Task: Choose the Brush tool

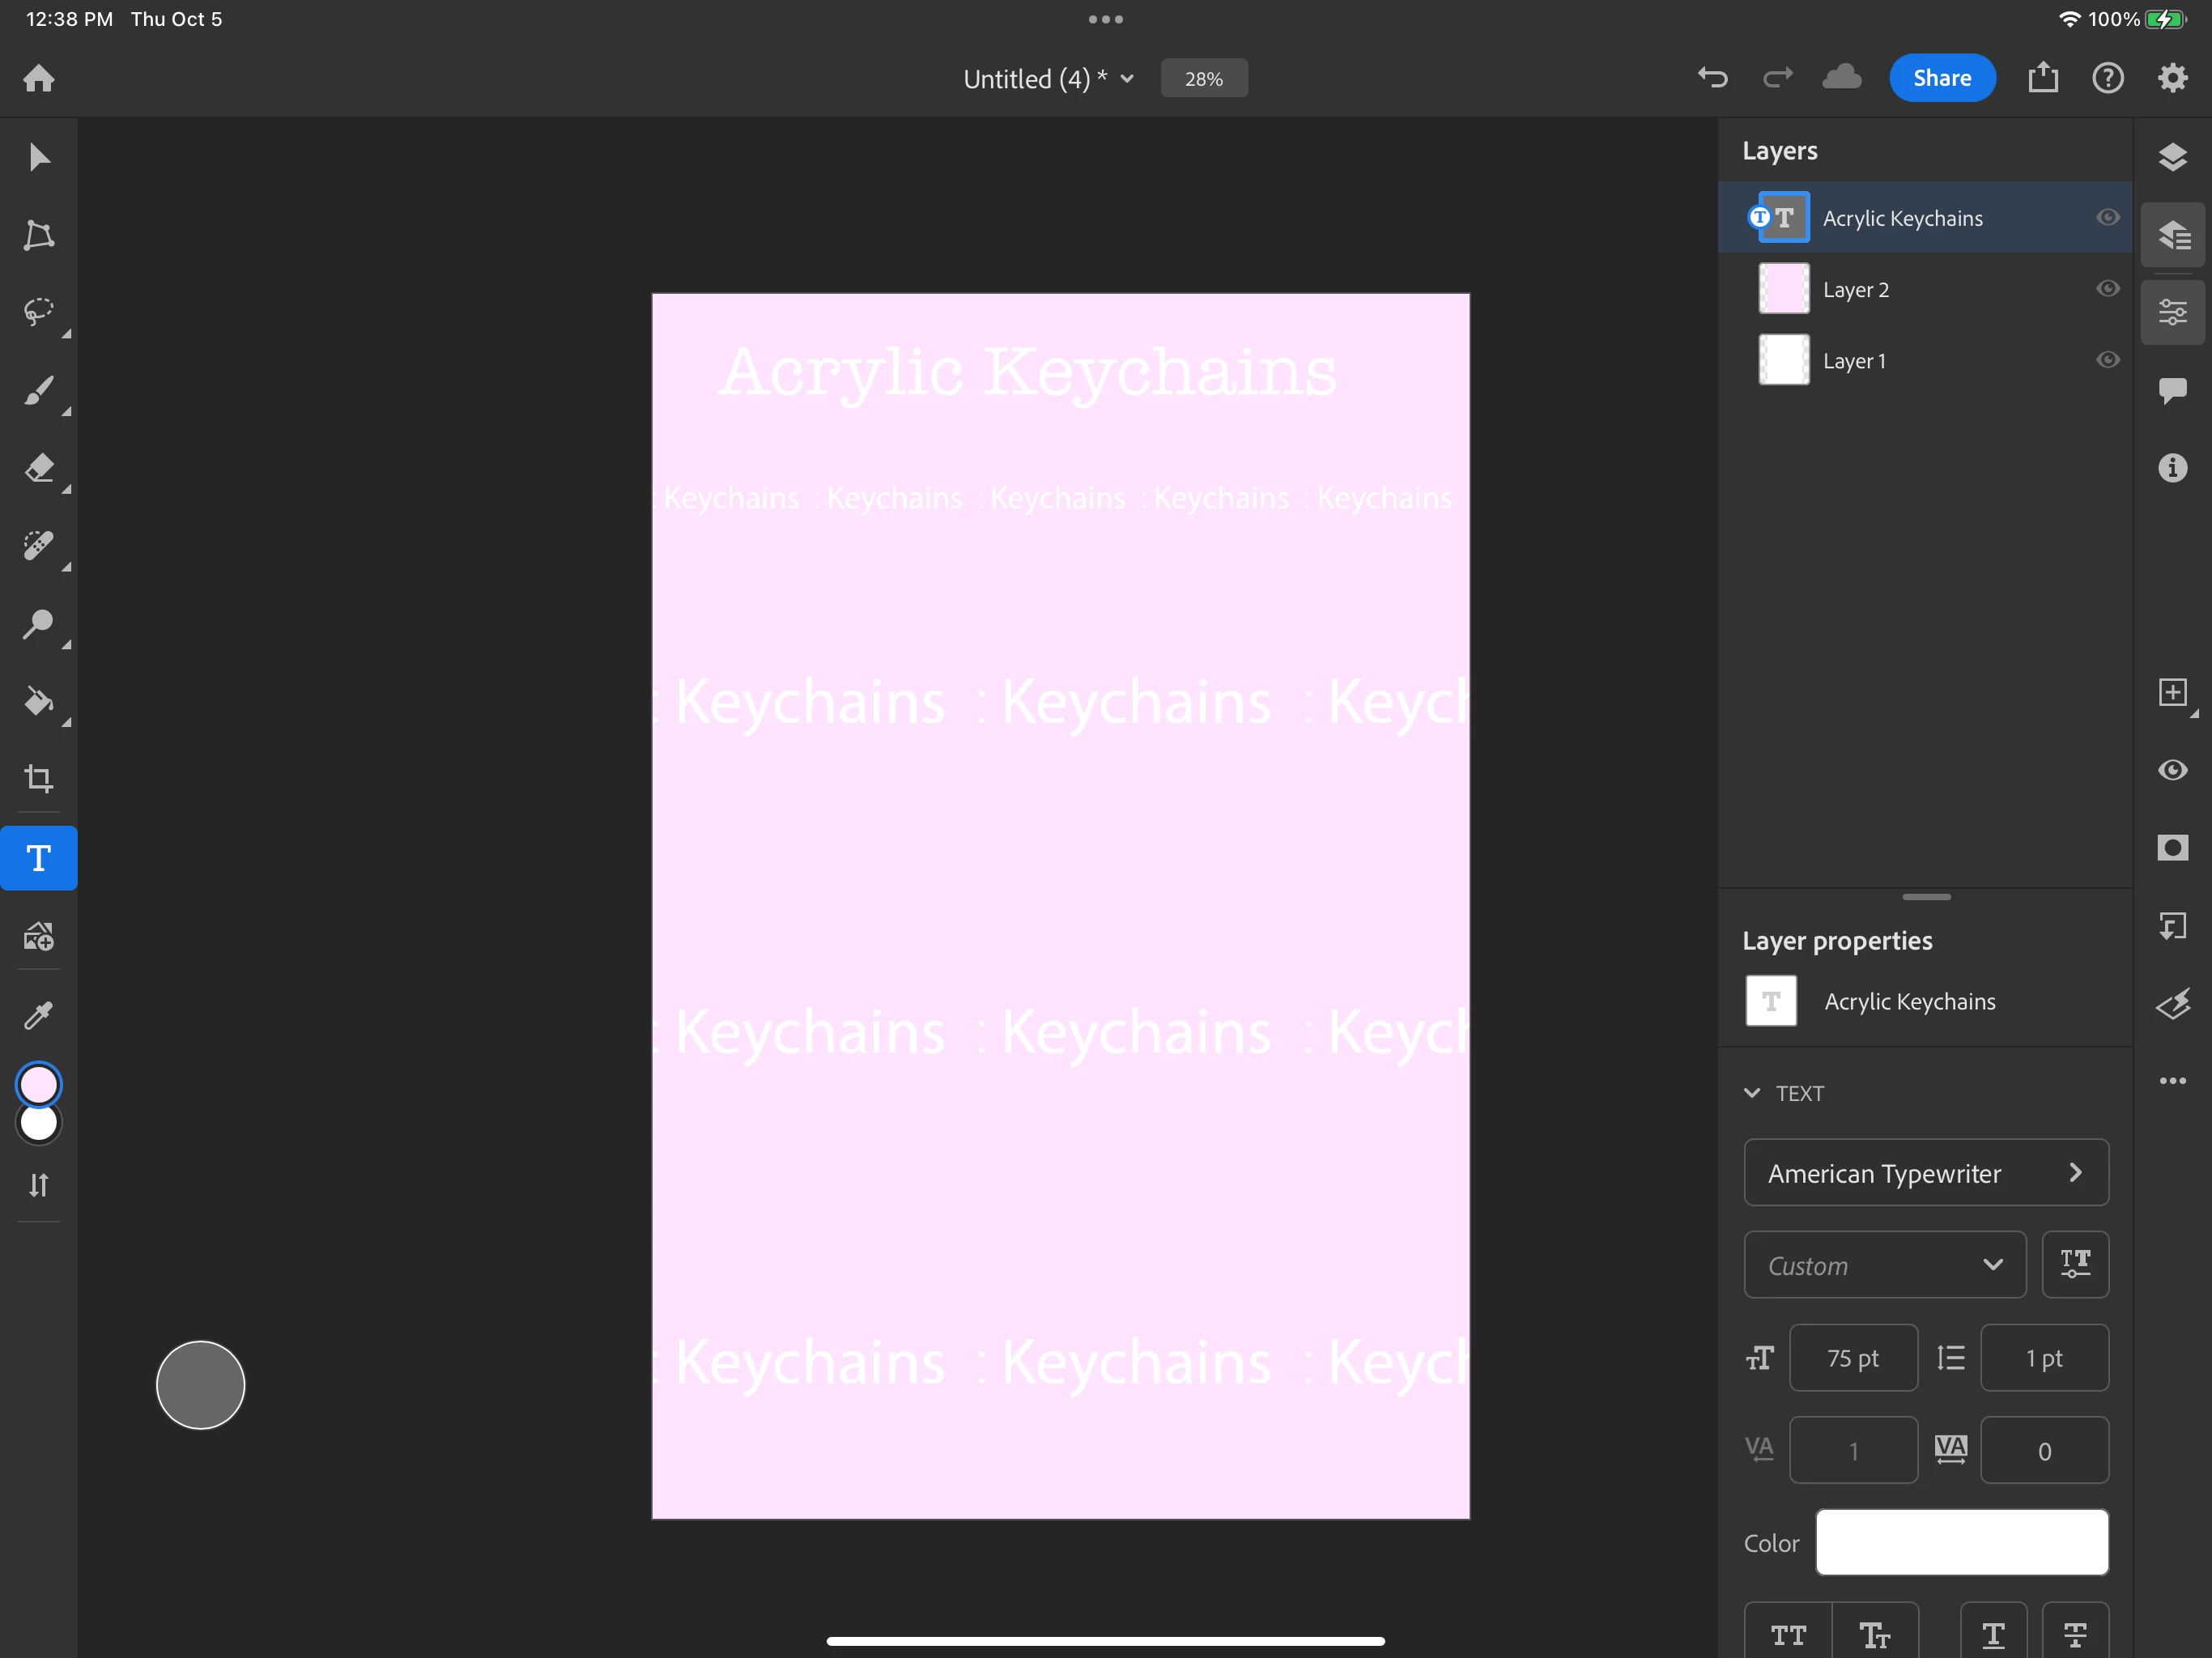Action: click(x=39, y=390)
